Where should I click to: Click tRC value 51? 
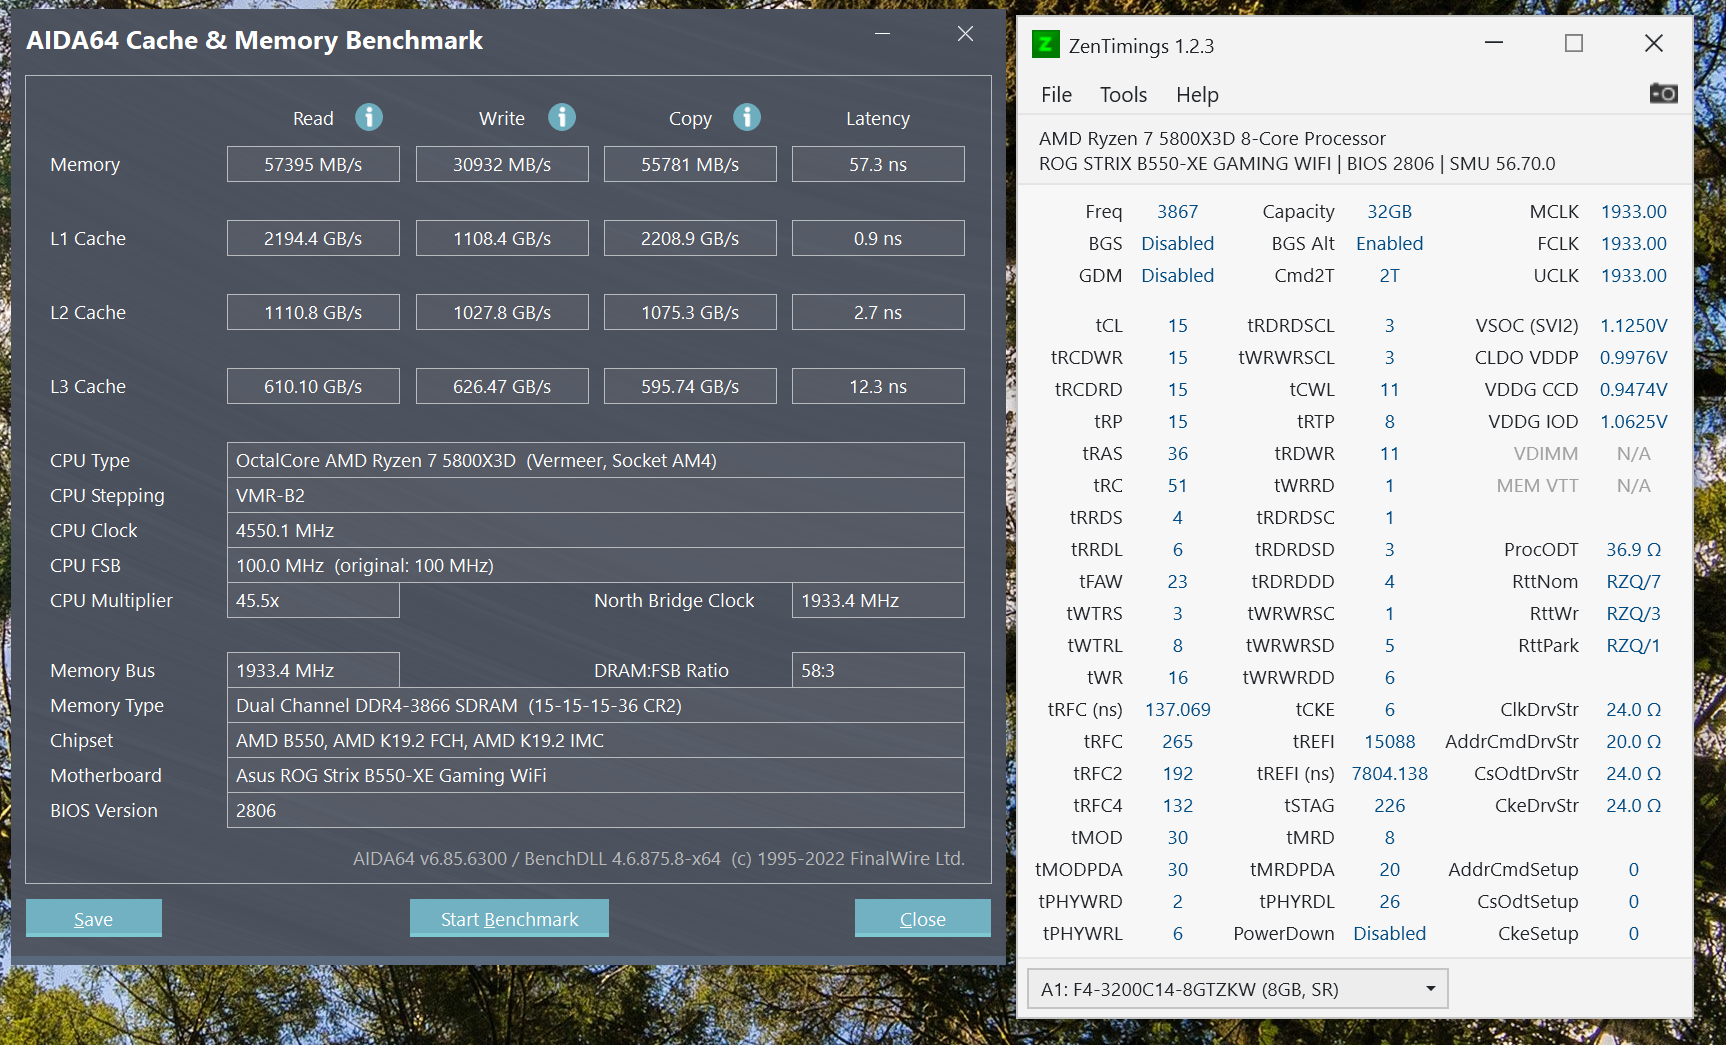(x=1177, y=486)
